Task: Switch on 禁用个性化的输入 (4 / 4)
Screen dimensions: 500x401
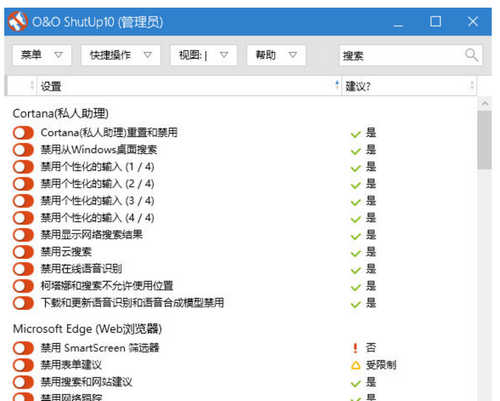Action: click(23, 218)
